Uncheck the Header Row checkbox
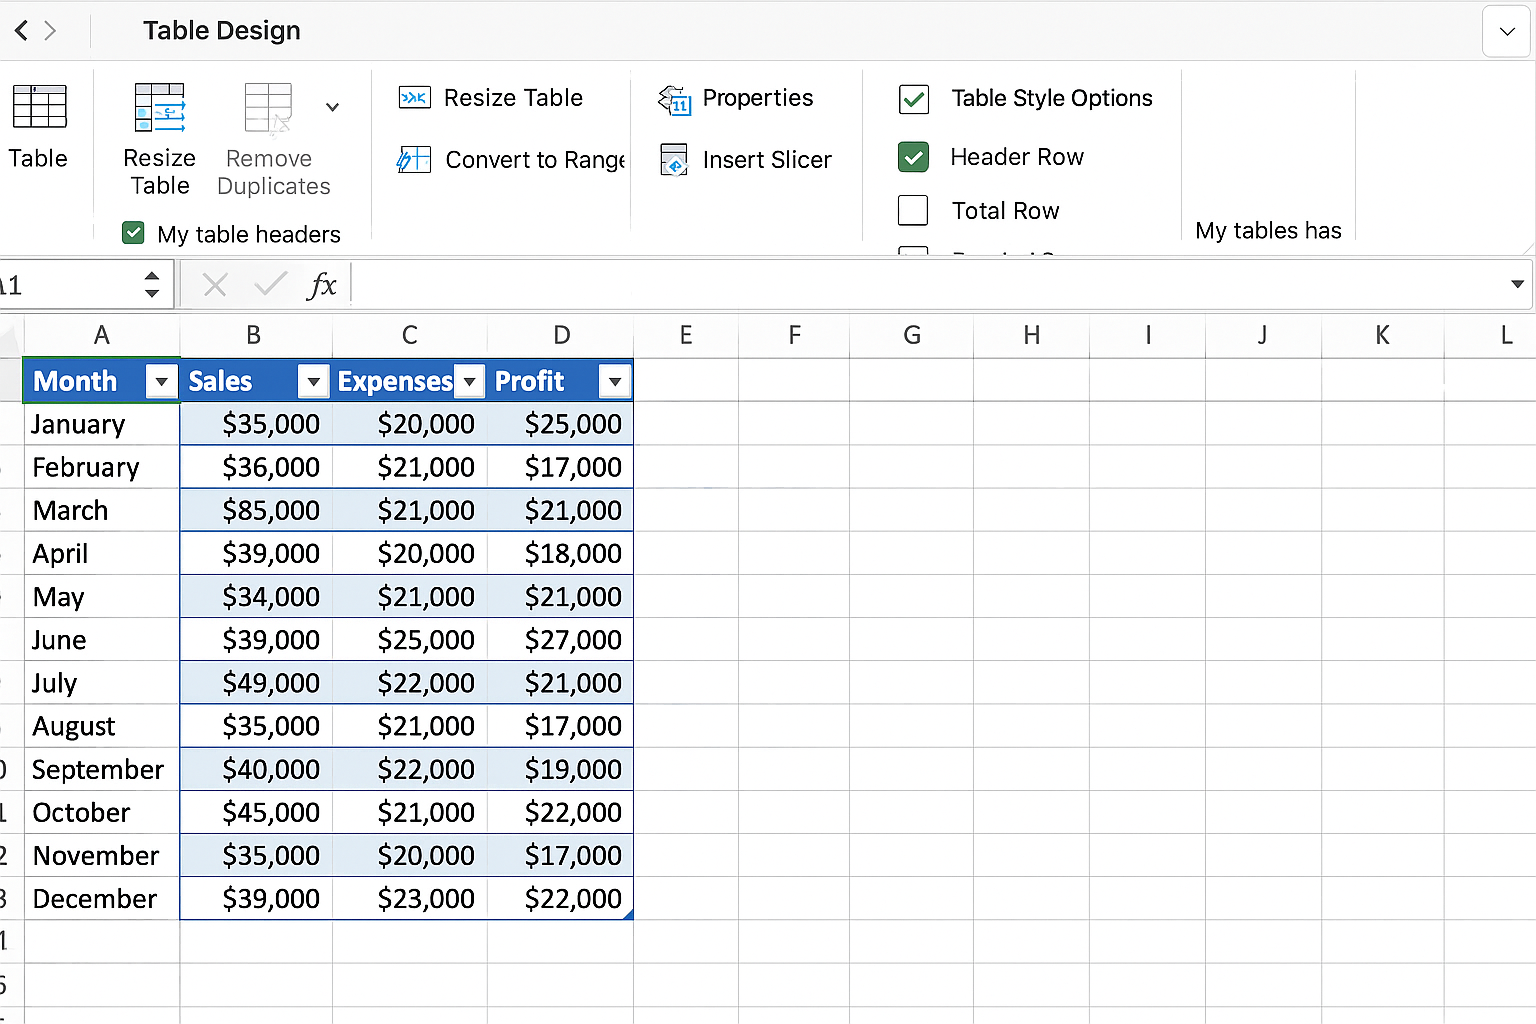Image resolution: width=1536 pixels, height=1024 pixels. click(x=914, y=157)
